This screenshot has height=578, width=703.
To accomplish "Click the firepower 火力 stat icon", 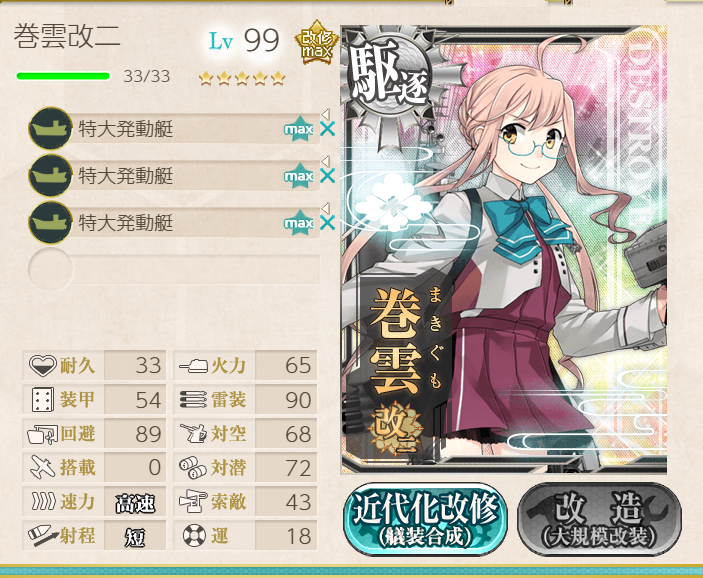I will (x=193, y=365).
